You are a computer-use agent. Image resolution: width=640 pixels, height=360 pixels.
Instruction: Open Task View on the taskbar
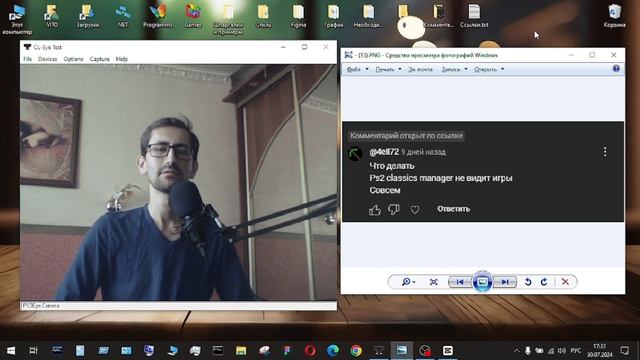pyautogui.click(x=34, y=351)
